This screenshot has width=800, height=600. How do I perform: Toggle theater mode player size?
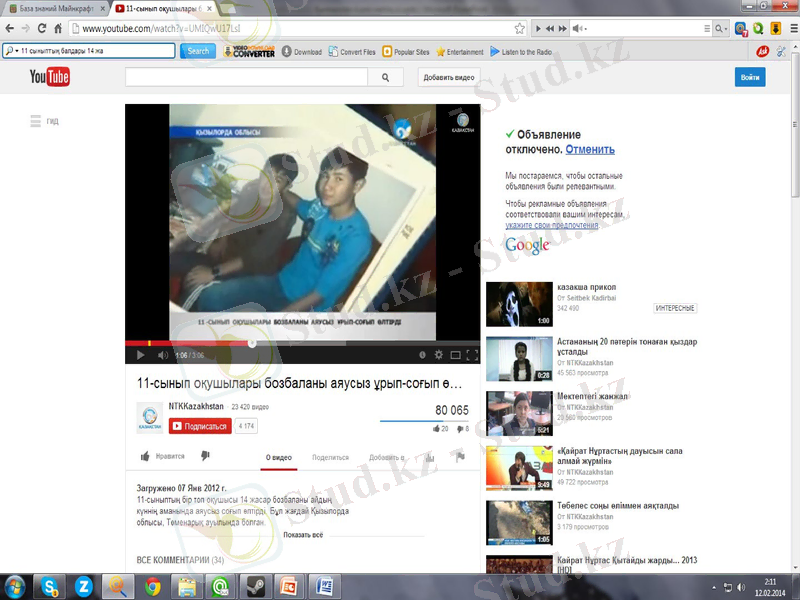[455, 355]
